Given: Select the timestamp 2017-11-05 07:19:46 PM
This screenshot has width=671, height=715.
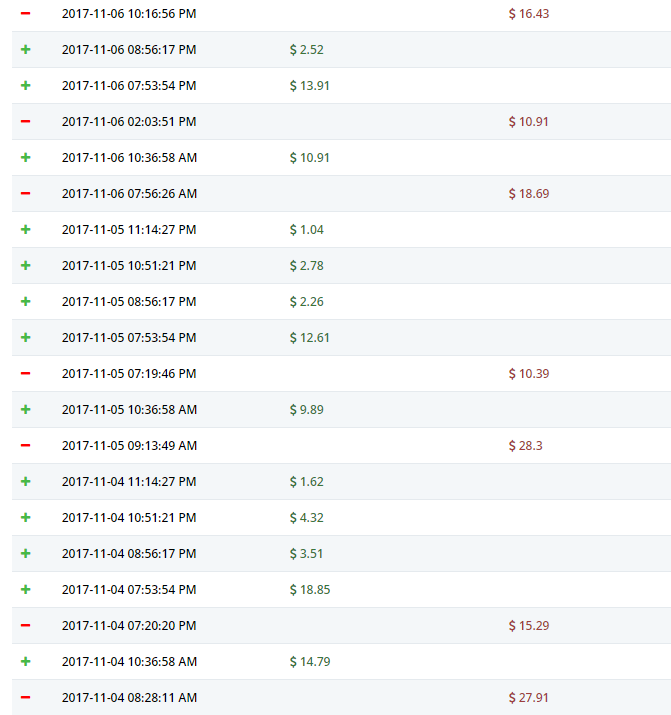Looking at the screenshot, I should coord(129,374).
